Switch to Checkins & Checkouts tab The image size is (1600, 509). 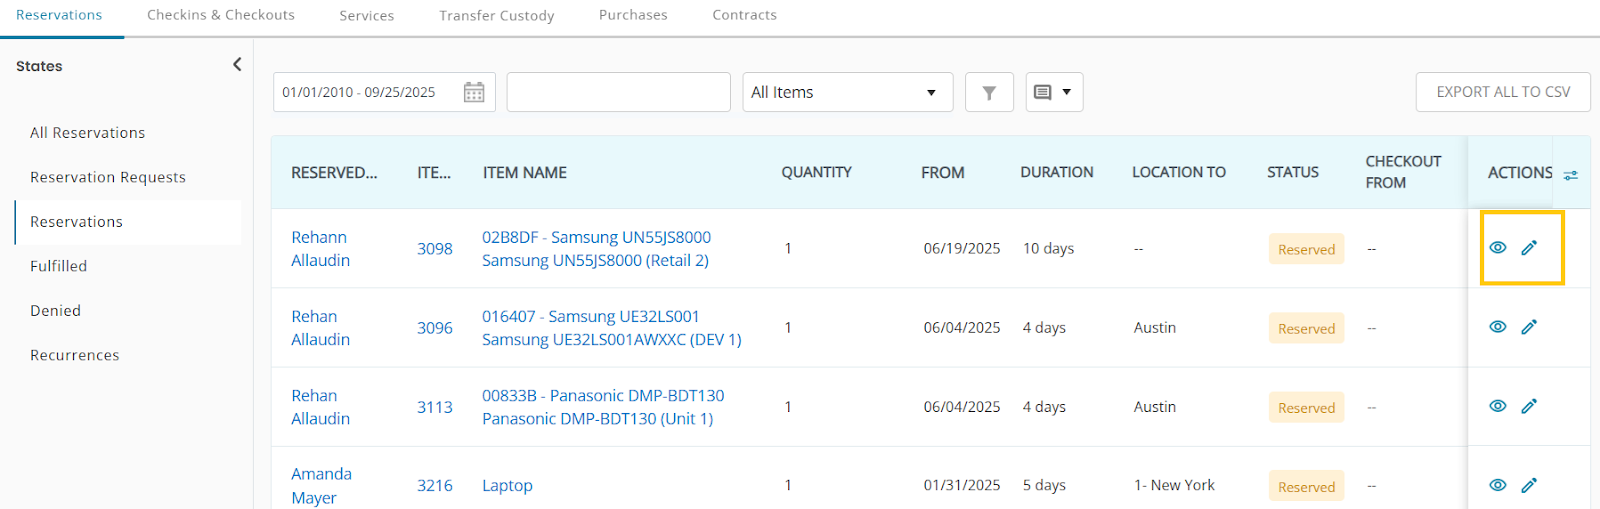point(220,15)
